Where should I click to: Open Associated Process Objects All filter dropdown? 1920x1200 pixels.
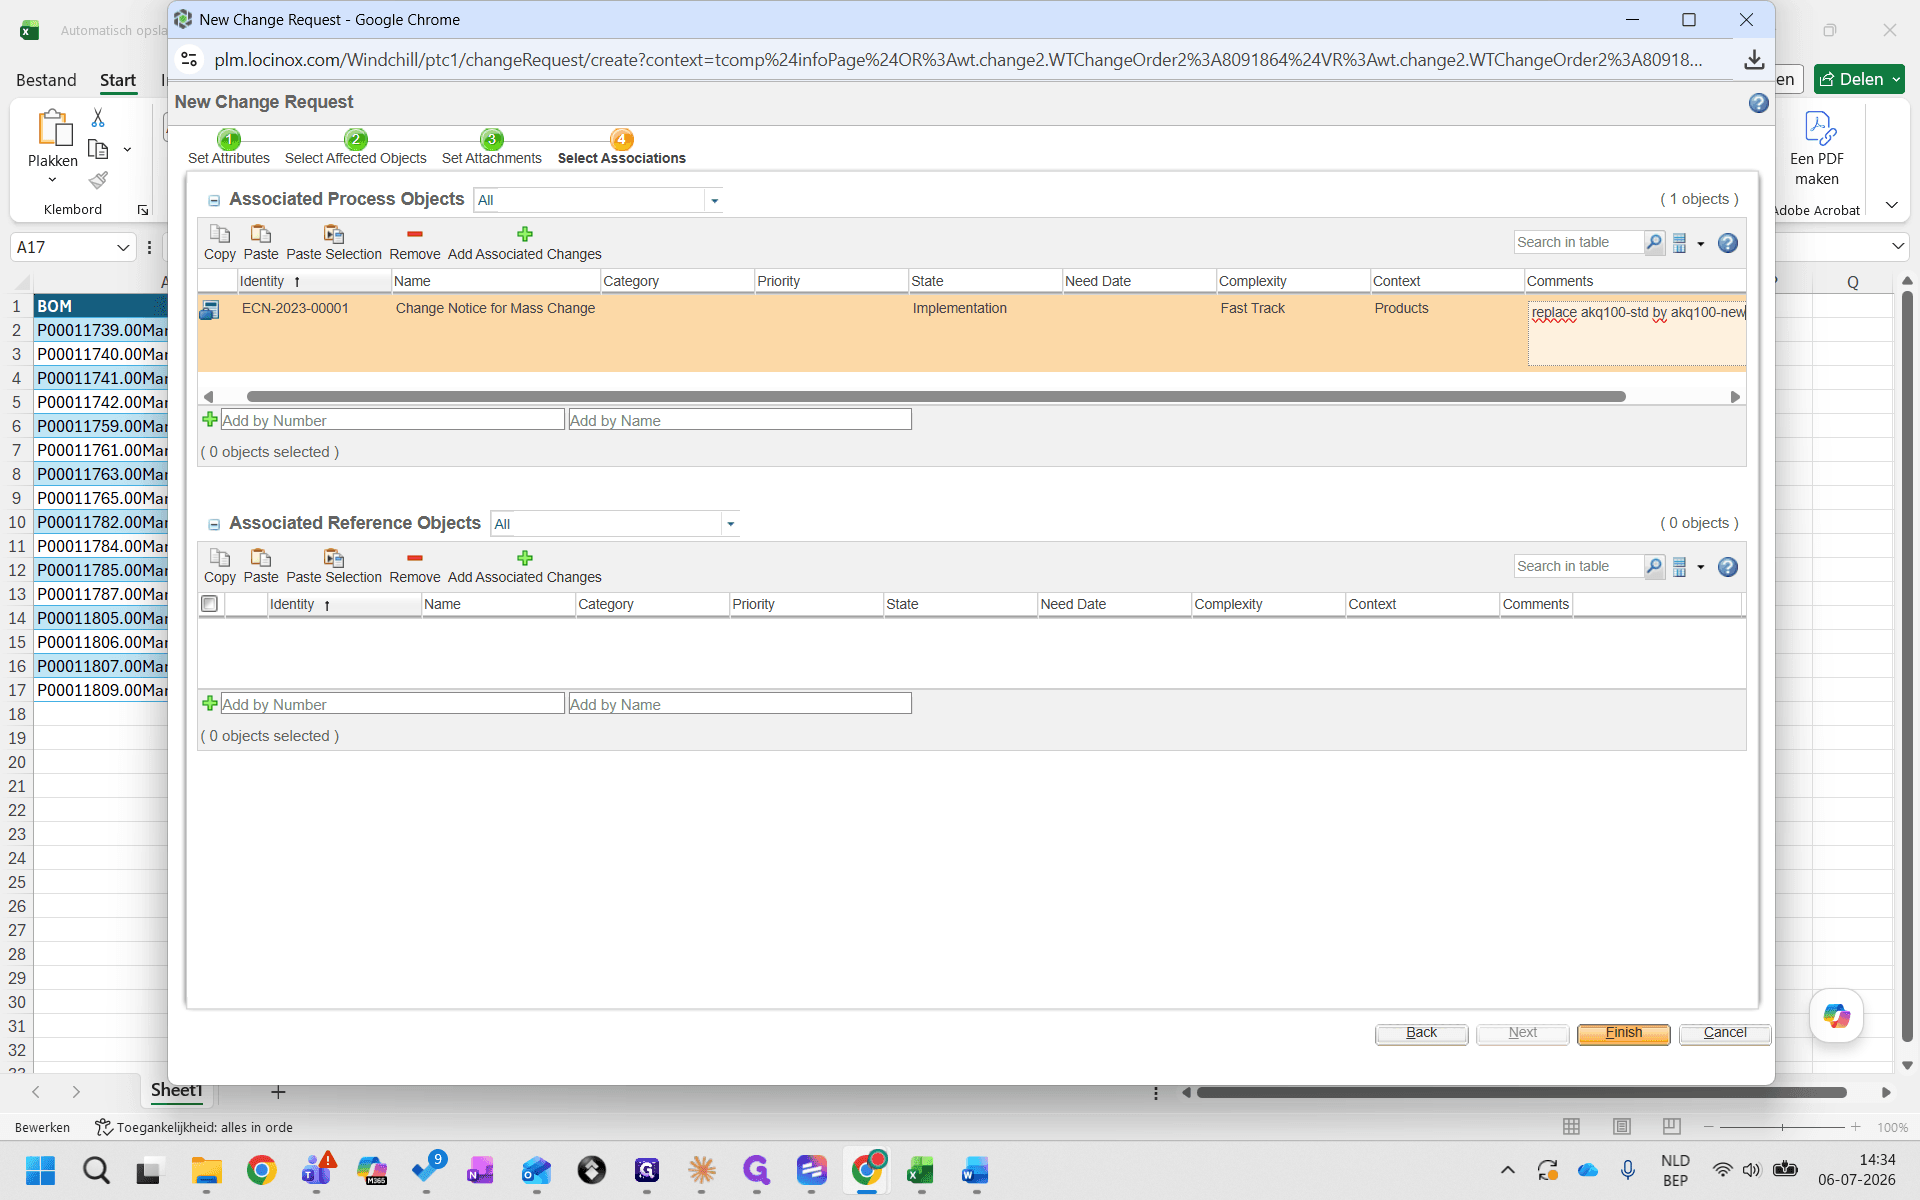pyautogui.click(x=714, y=200)
